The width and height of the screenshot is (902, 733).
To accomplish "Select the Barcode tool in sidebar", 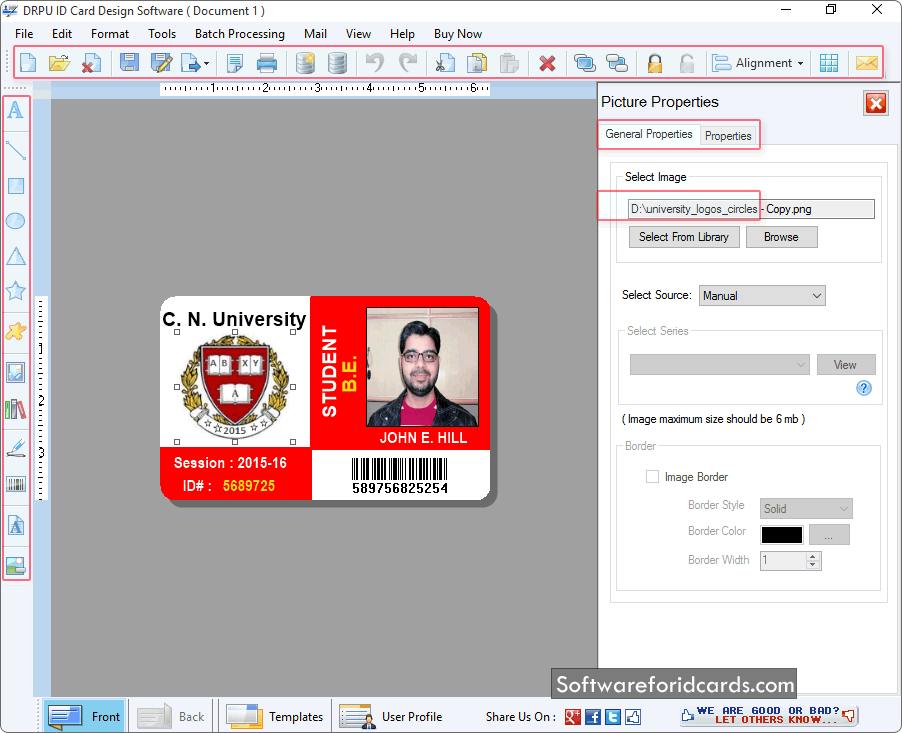I will pyautogui.click(x=16, y=484).
